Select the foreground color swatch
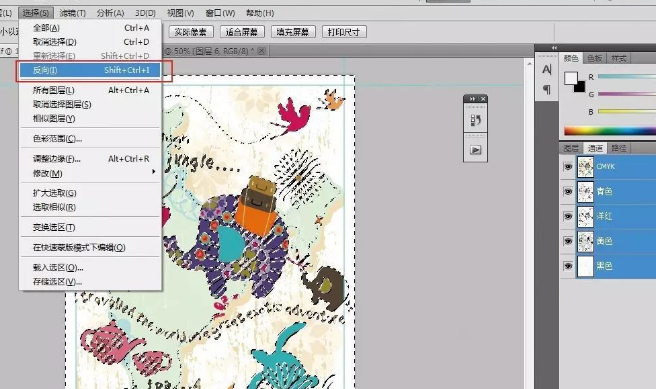Viewport: 656px width, 389px height. click(x=571, y=78)
